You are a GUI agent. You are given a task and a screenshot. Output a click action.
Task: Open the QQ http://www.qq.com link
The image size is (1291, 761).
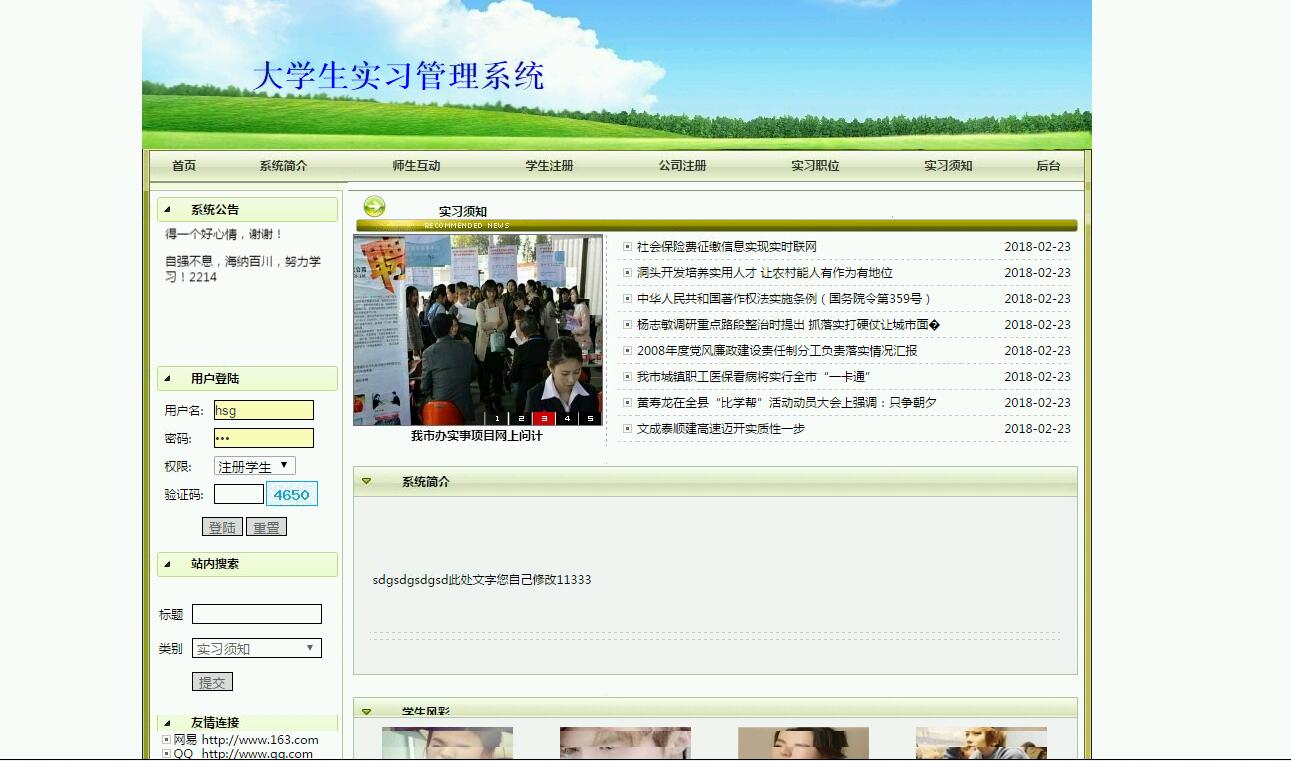(243, 754)
